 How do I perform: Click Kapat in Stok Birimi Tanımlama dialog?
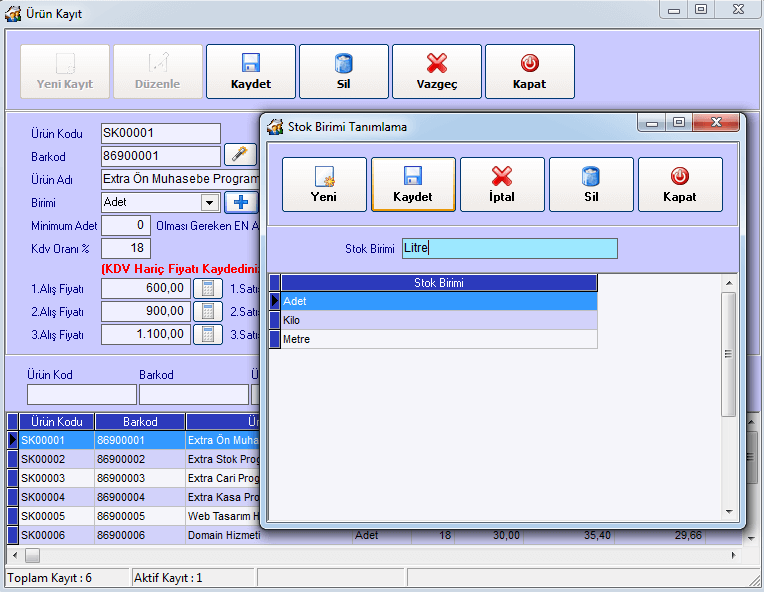680,184
